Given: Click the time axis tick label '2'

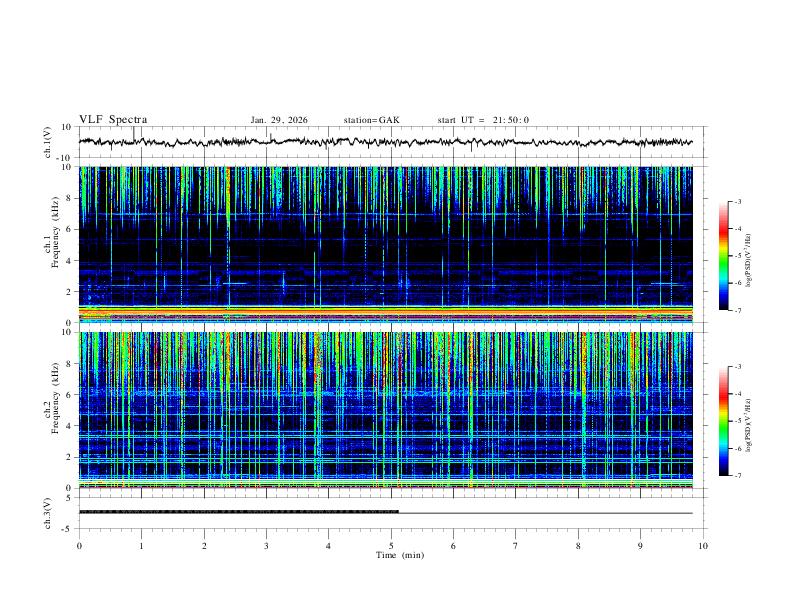Looking at the screenshot, I should click(204, 546).
